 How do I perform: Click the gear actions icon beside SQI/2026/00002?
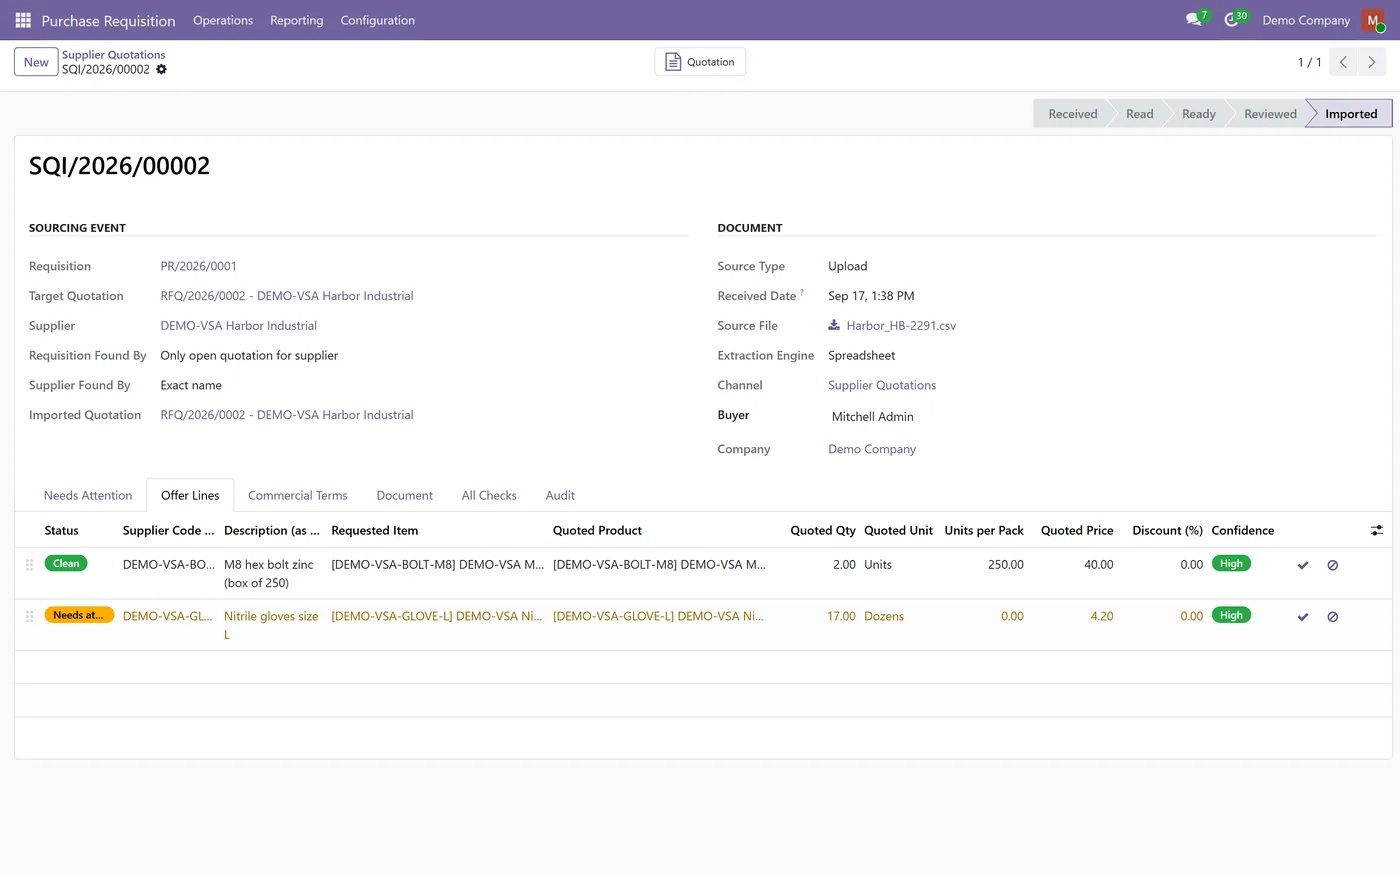[161, 69]
